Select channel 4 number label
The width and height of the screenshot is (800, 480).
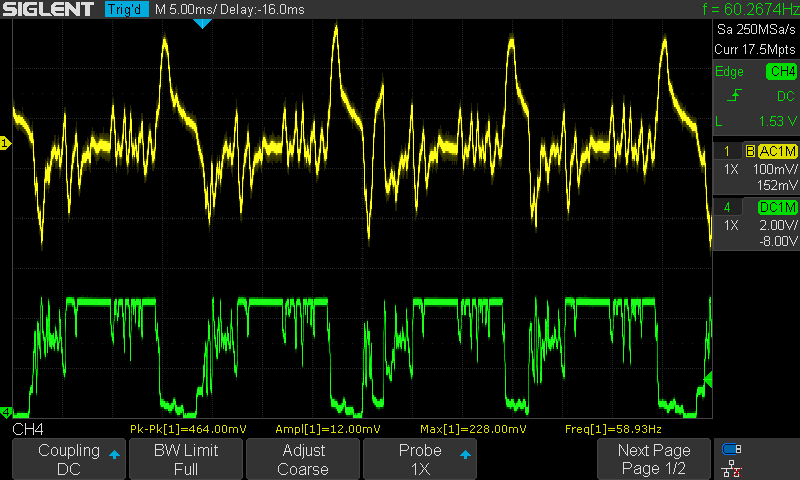pos(727,207)
